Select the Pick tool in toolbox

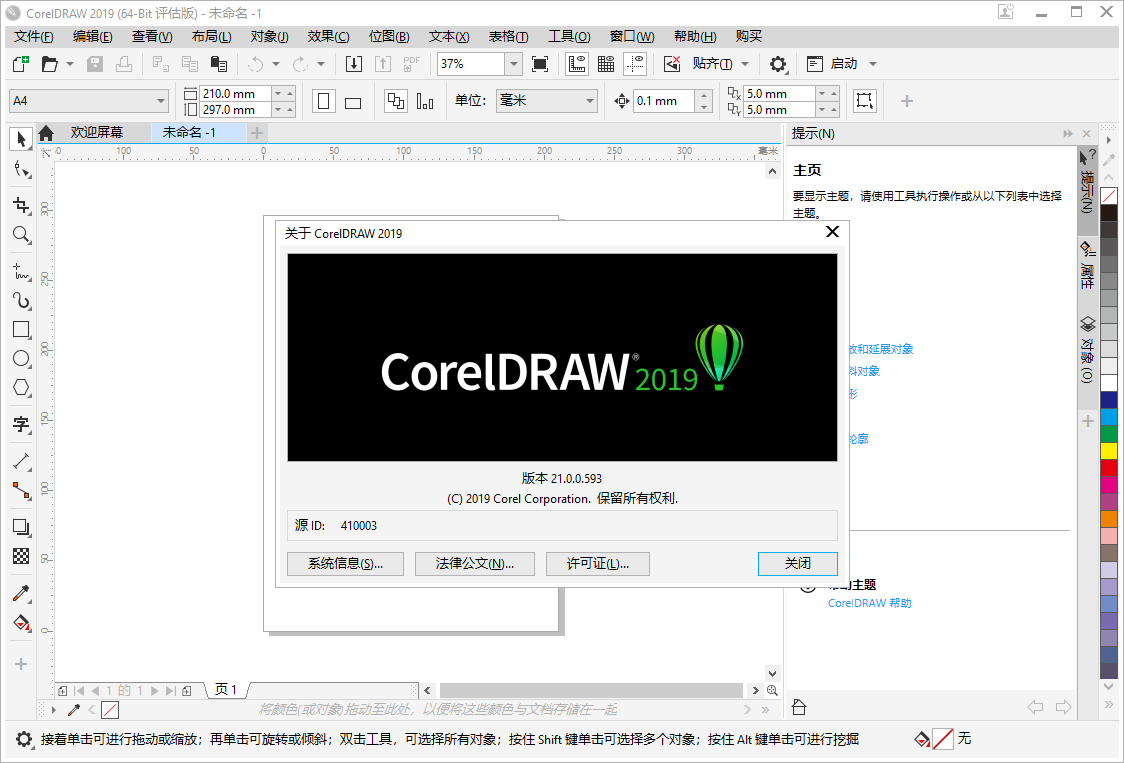point(22,138)
